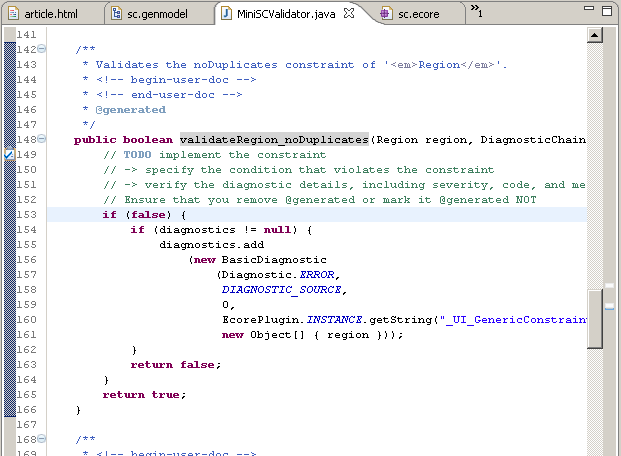Open the sc.genmodel editor tab
Image resolution: width=621 pixels, height=456 pixels.
pos(158,14)
